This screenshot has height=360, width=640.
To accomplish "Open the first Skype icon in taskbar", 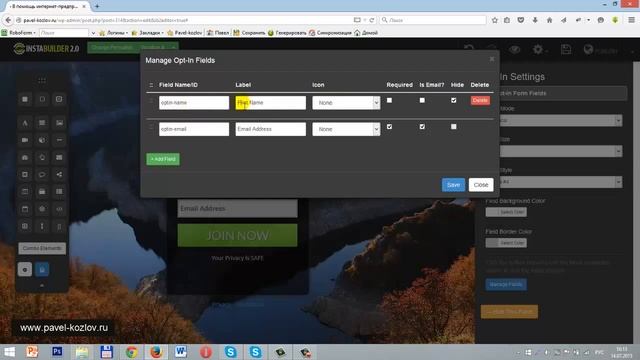I will (231, 351).
